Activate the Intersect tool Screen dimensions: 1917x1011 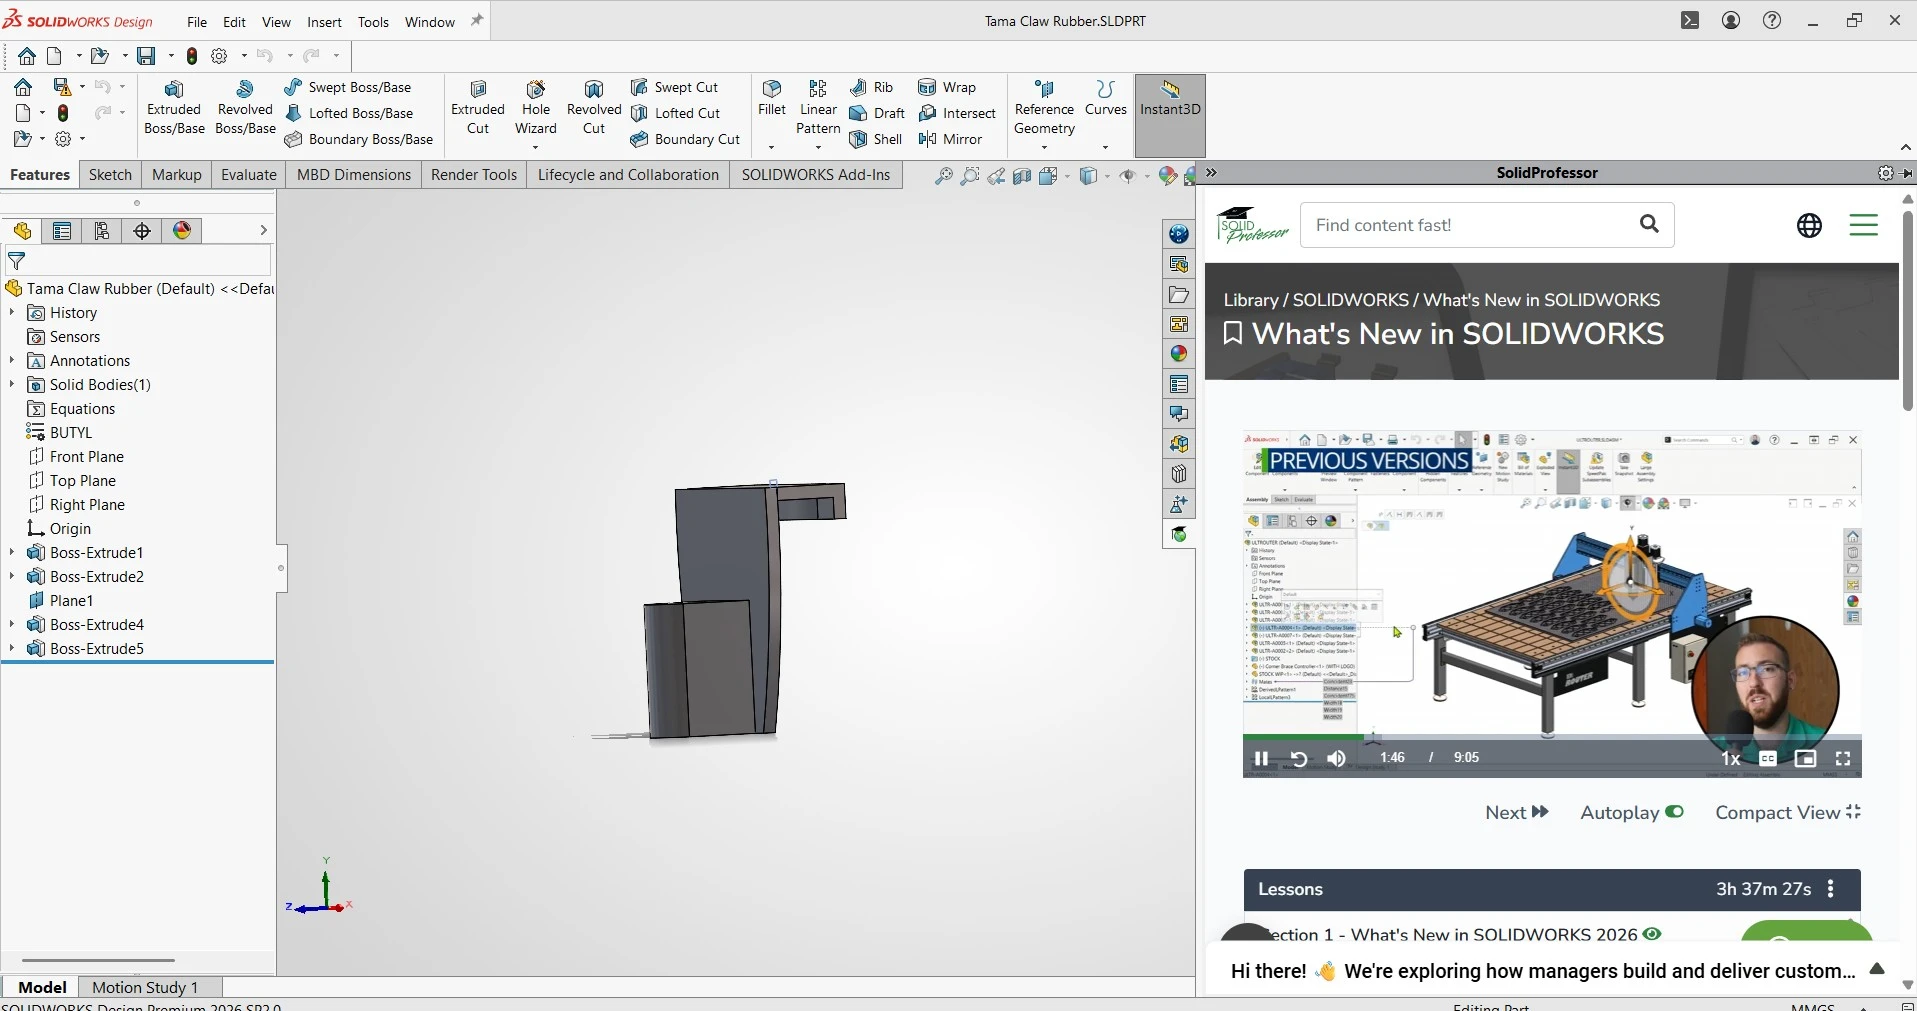click(957, 113)
